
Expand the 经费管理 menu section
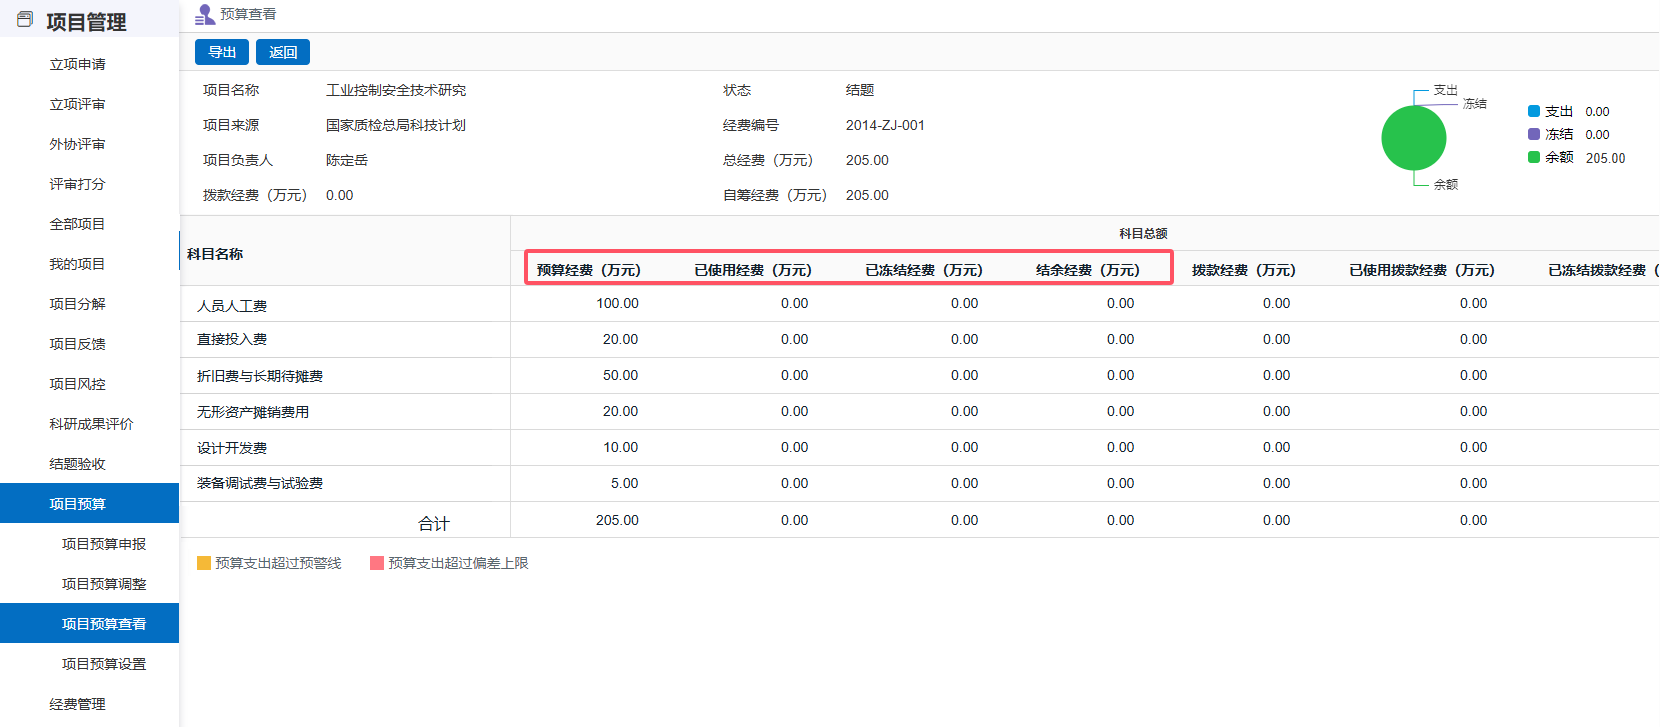[x=78, y=704]
